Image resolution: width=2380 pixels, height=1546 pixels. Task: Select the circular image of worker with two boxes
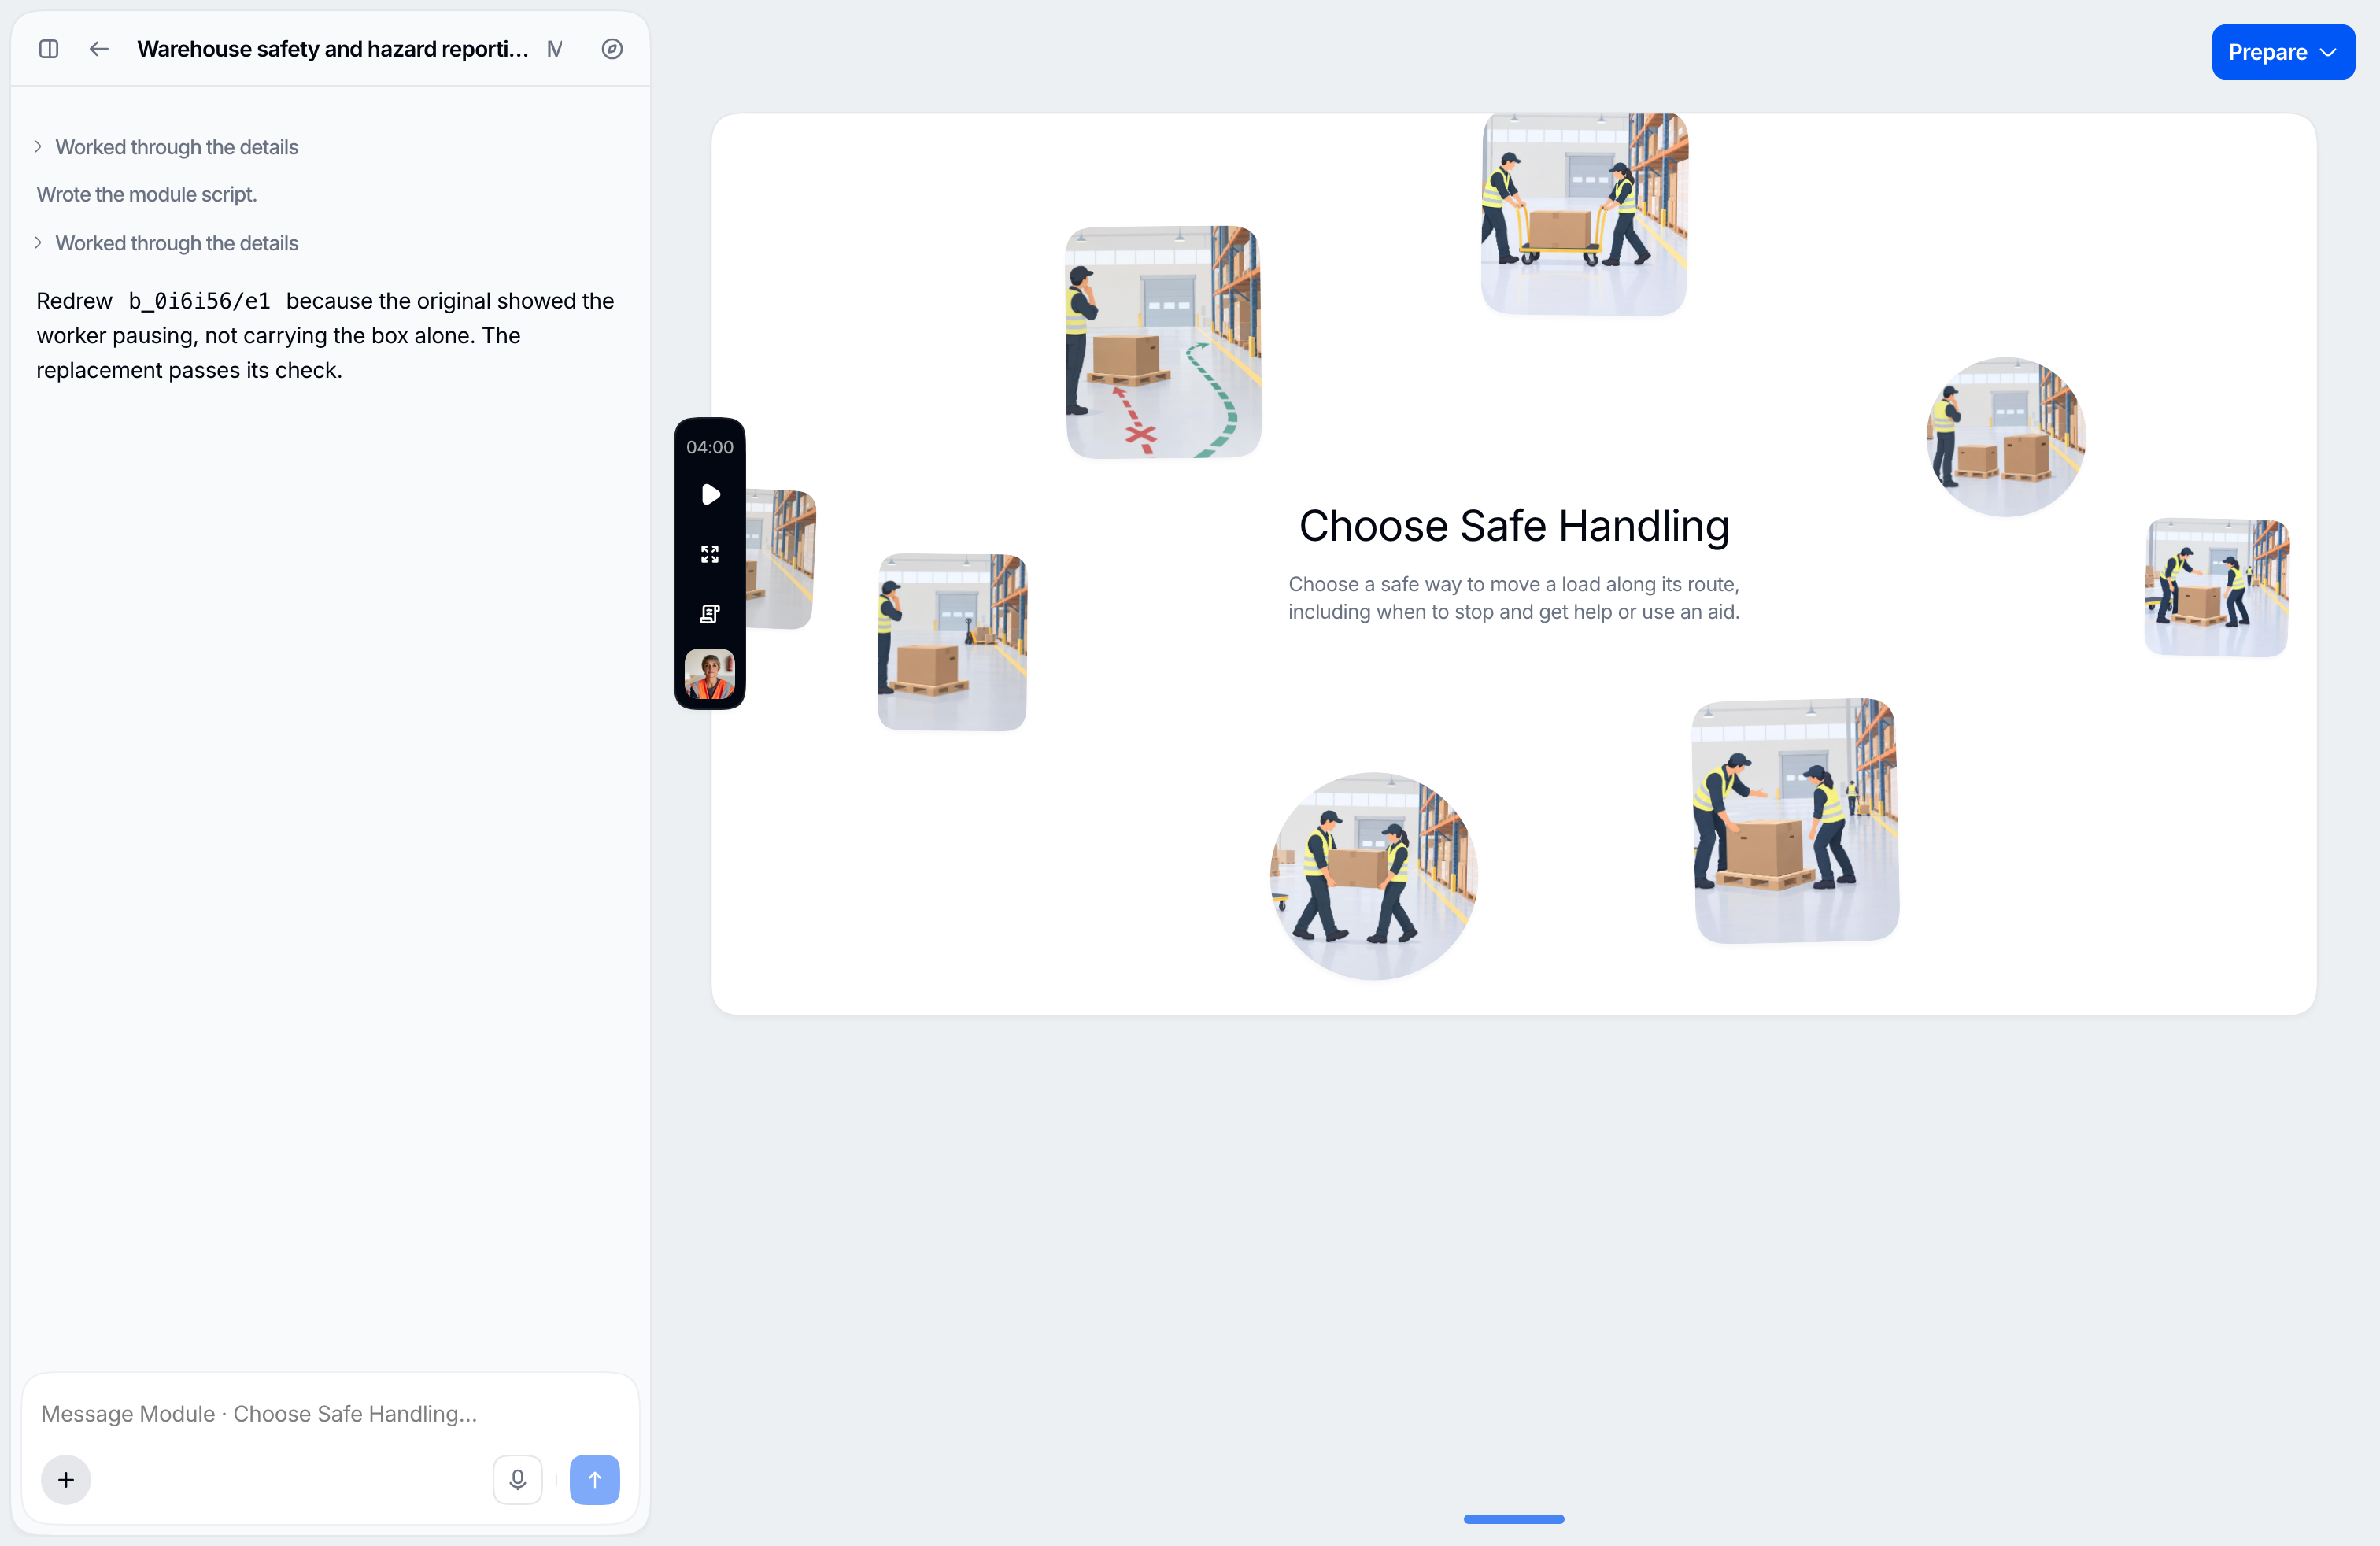[2005, 437]
